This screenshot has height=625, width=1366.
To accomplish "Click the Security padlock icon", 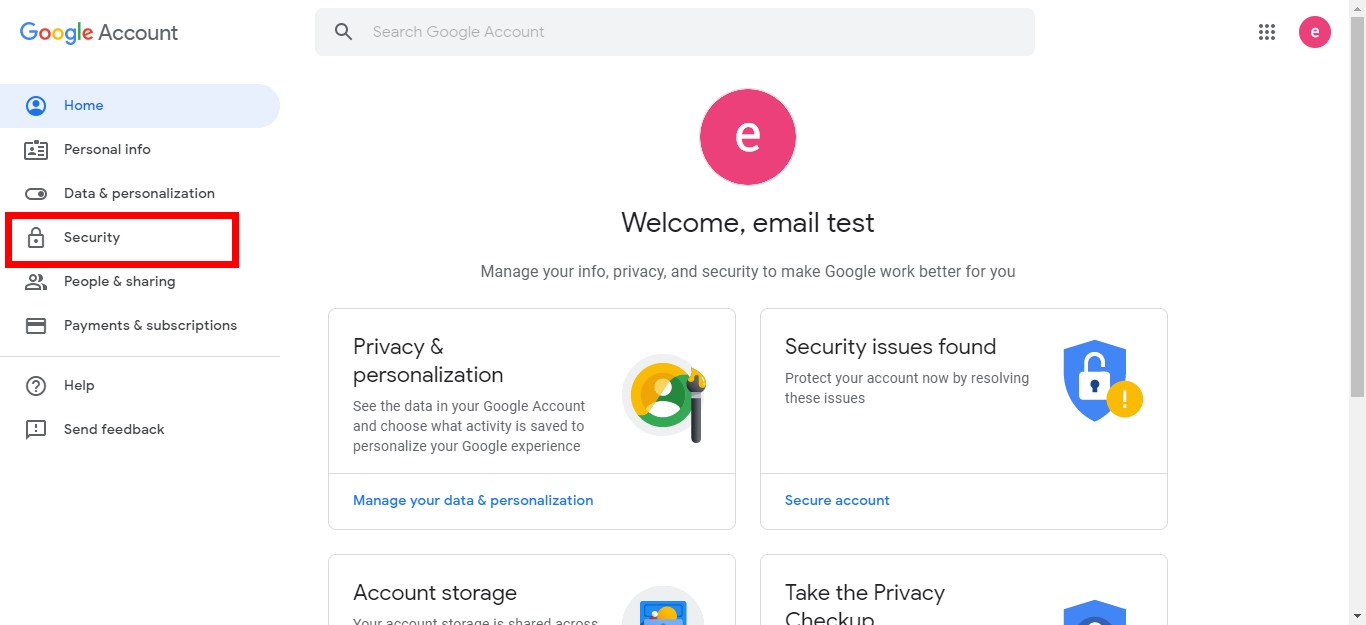I will pyautogui.click(x=36, y=238).
